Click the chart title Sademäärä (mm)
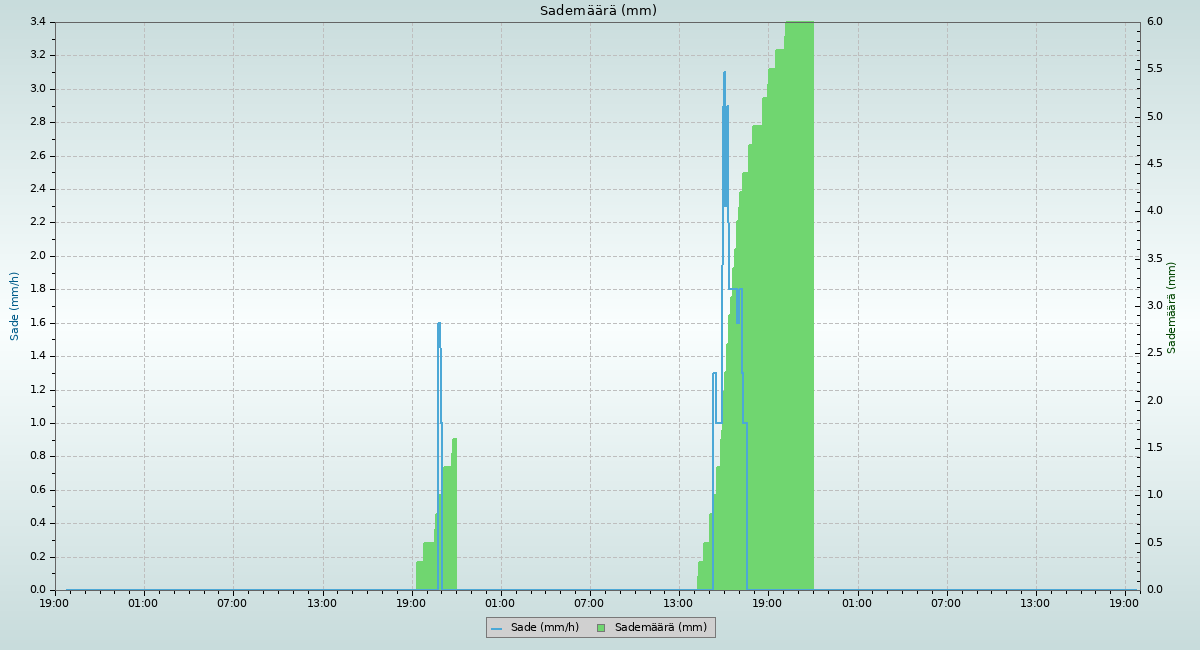Image resolution: width=1200 pixels, height=650 pixels. (x=598, y=11)
